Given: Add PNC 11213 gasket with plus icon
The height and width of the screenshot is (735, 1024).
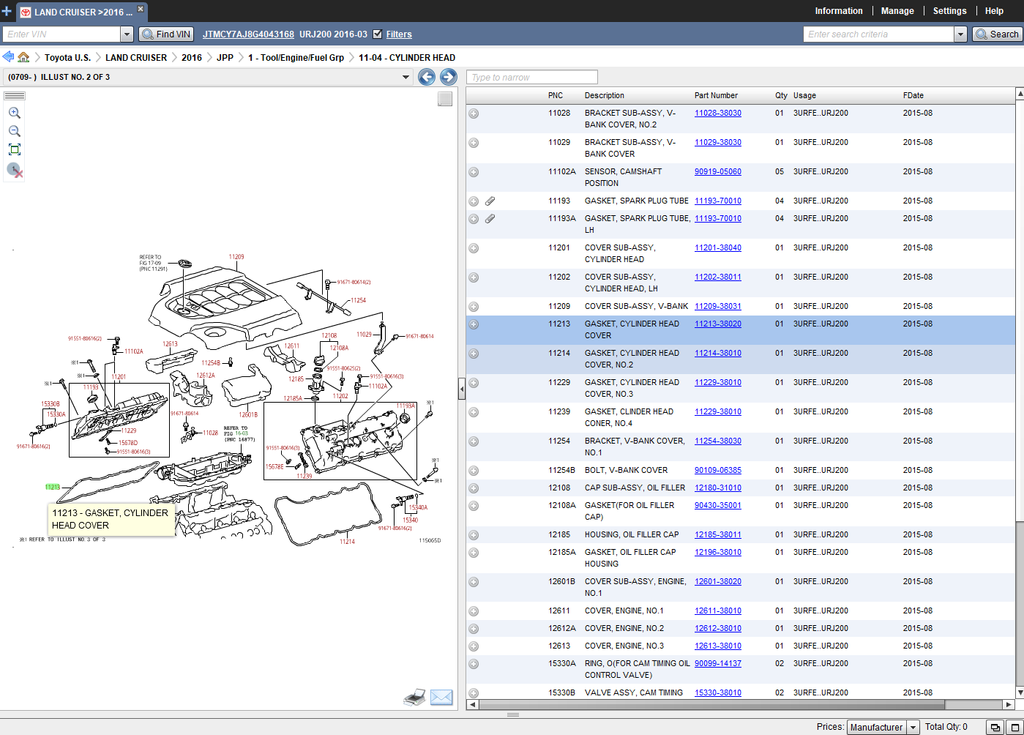Looking at the screenshot, I should (474, 324).
